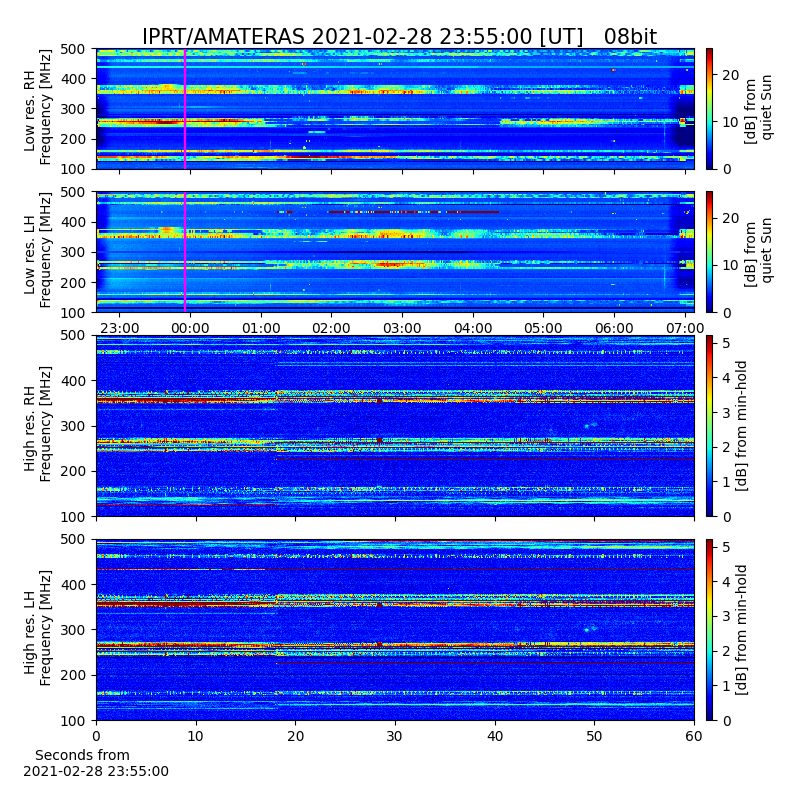The height and width of the screenshot is (800, 800).
Task: Click the red line near 430 MHz in High res. LH
Action: (395, 569)
